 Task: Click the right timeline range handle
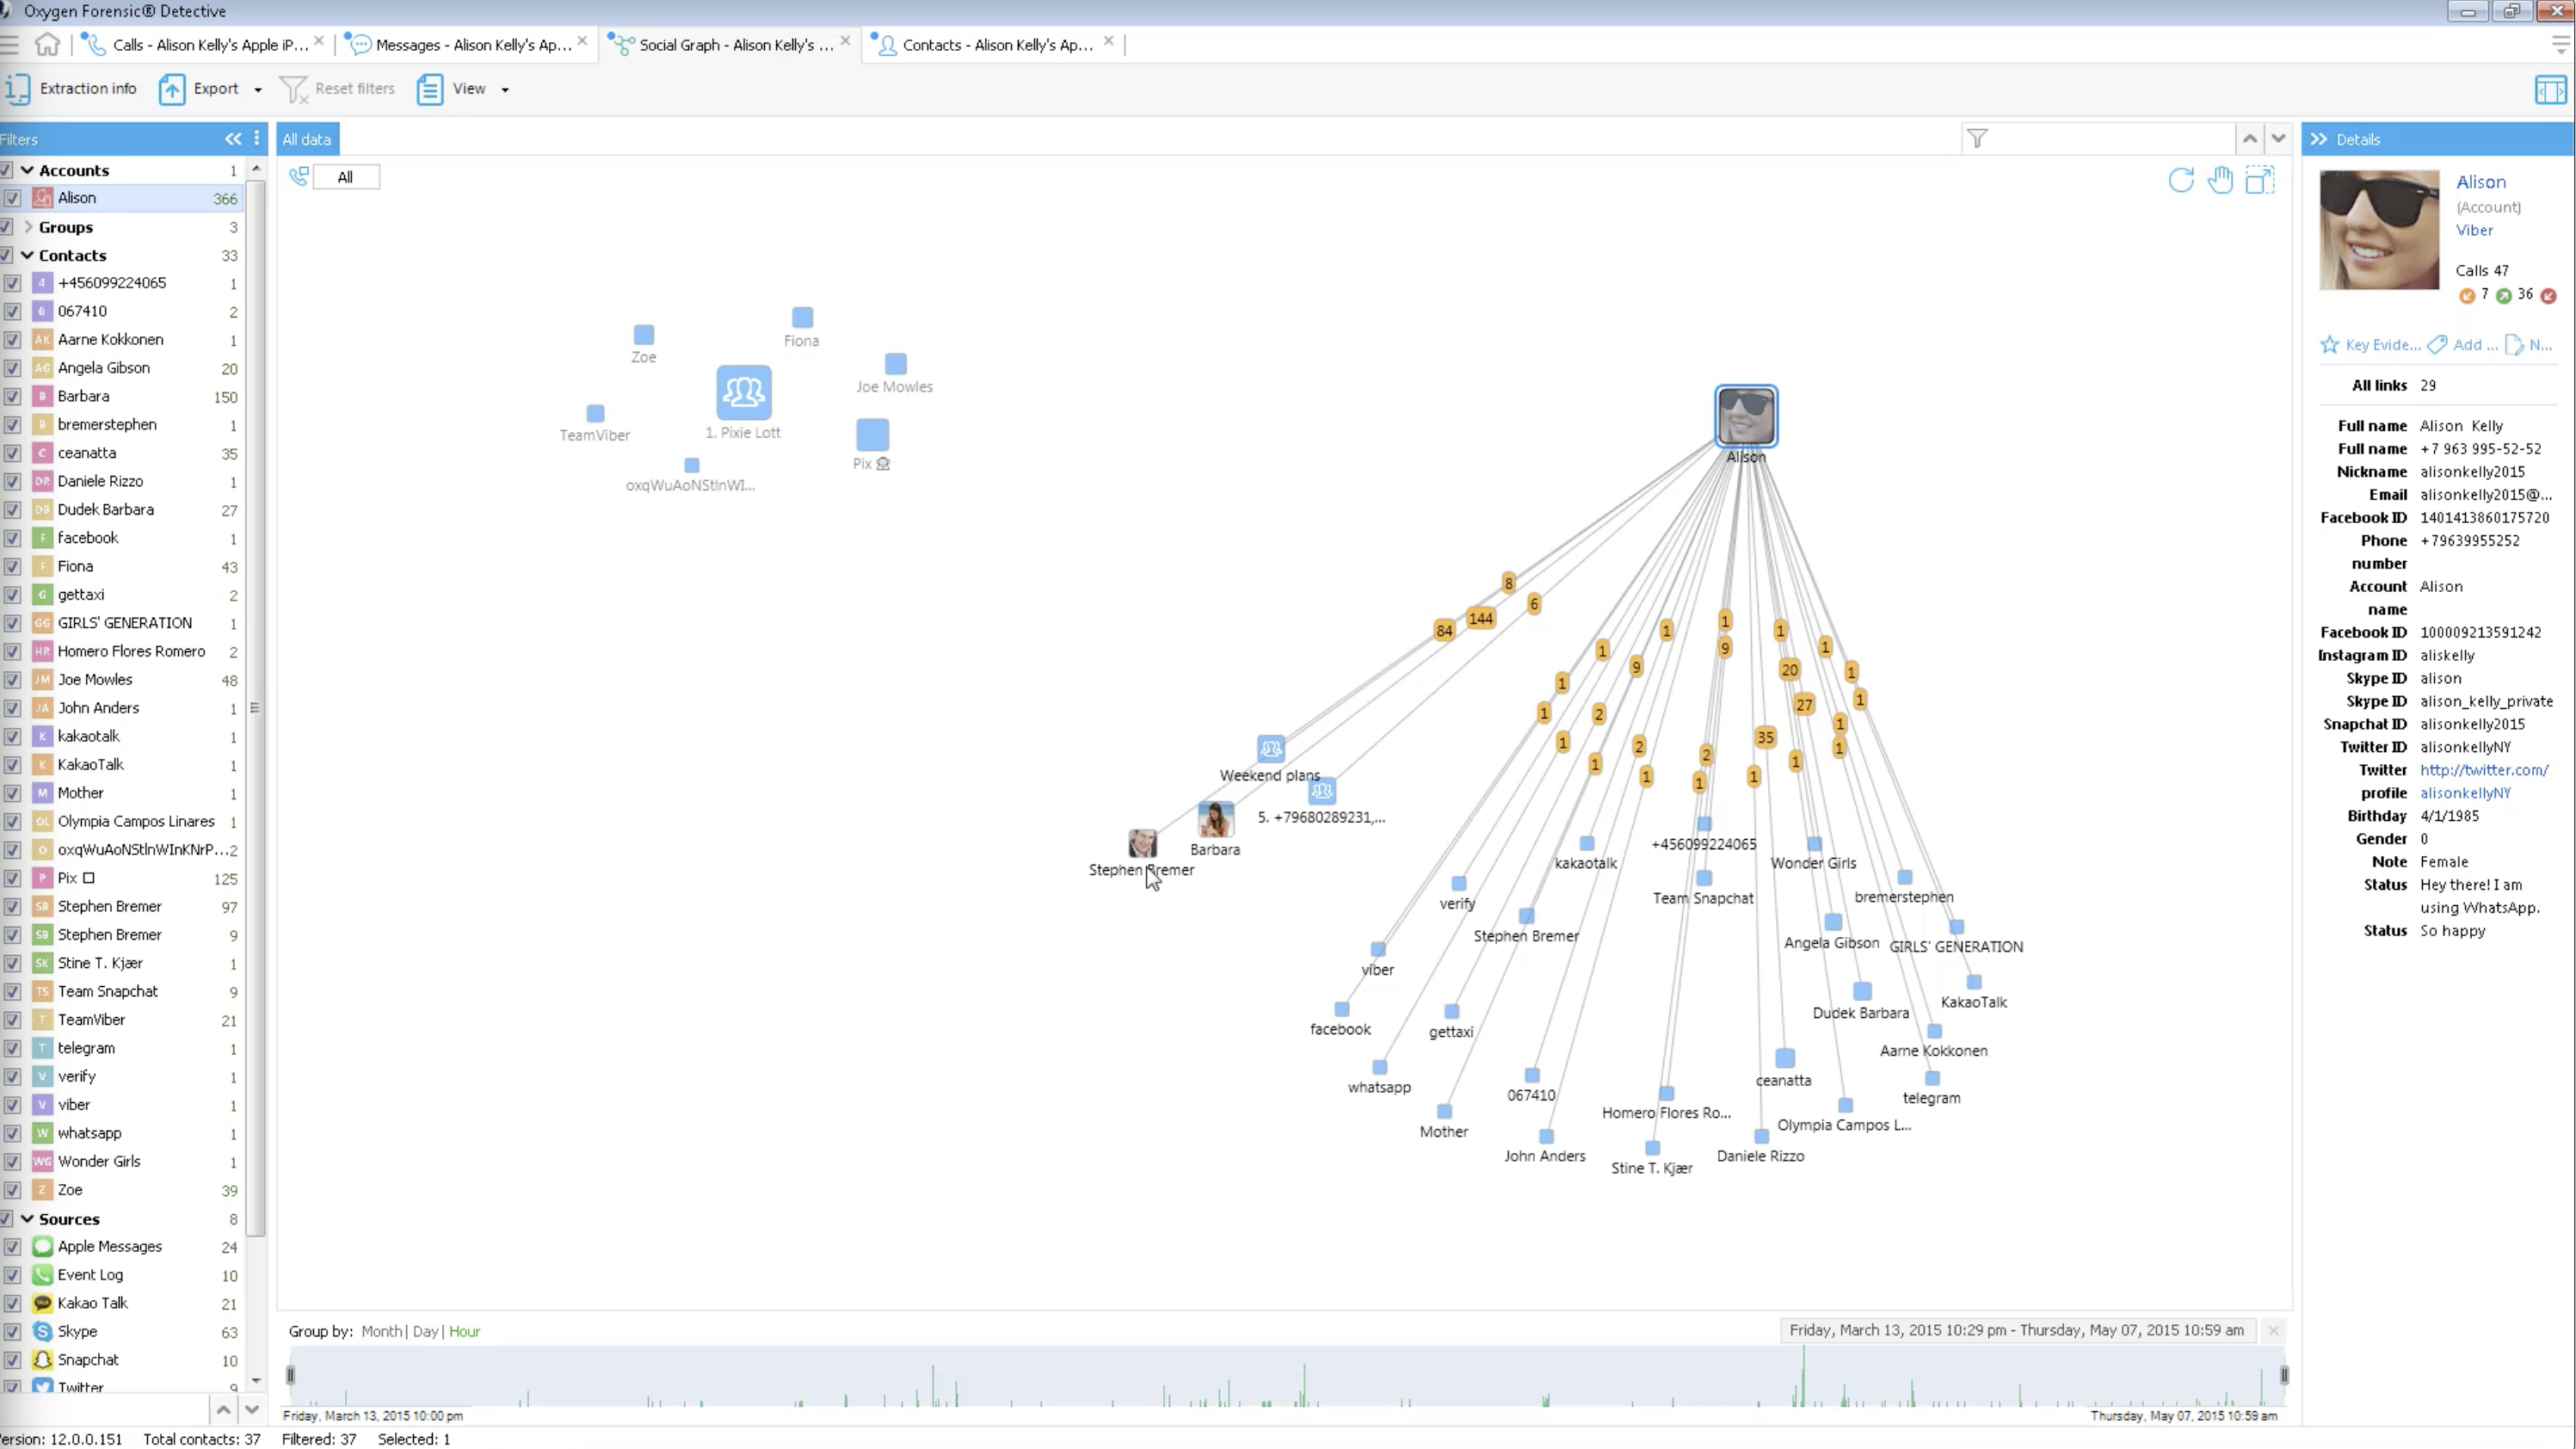pyautogui.click(x=2284, y=1375)
